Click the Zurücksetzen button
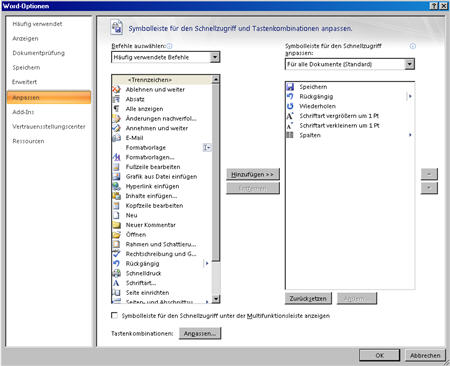The width and height of the screenshot is (450, 366). [308, 298]
